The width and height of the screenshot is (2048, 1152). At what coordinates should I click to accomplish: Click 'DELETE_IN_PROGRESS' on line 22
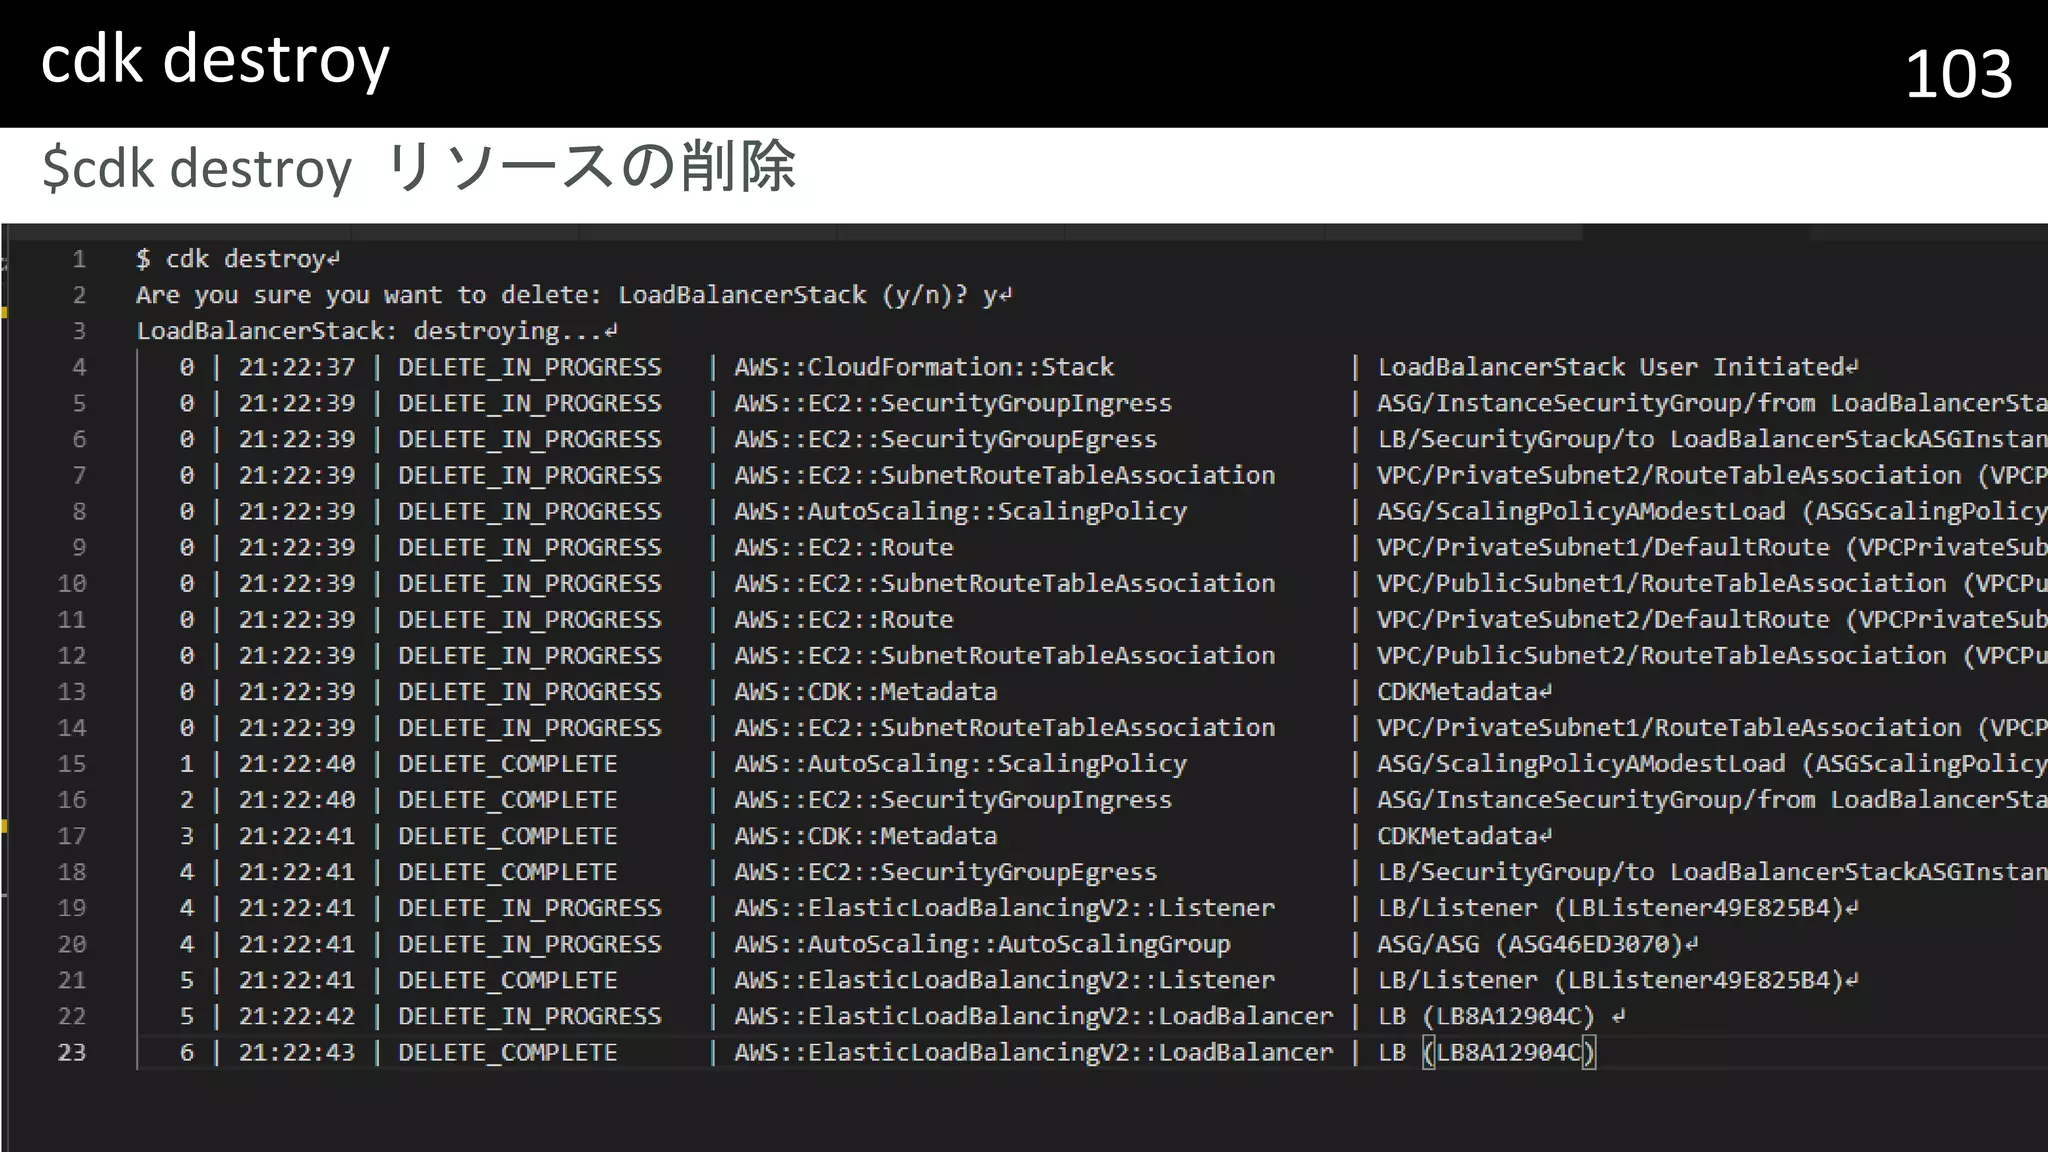(x=529, y=1015)
